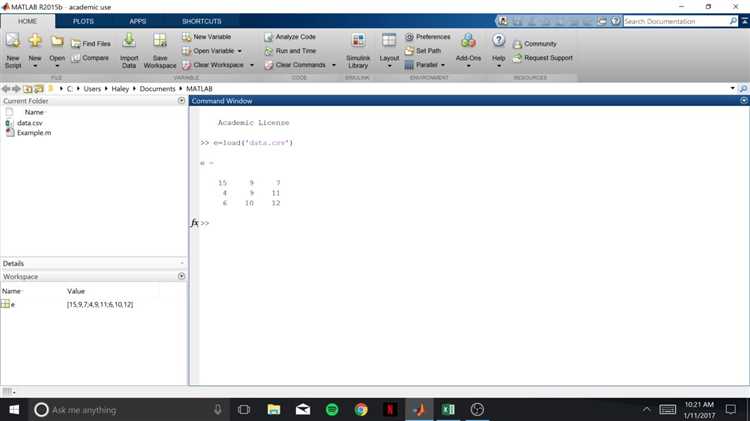
Task: Expand the Clear Workspace dropdown arrow
Action: (x=252, y=65)
